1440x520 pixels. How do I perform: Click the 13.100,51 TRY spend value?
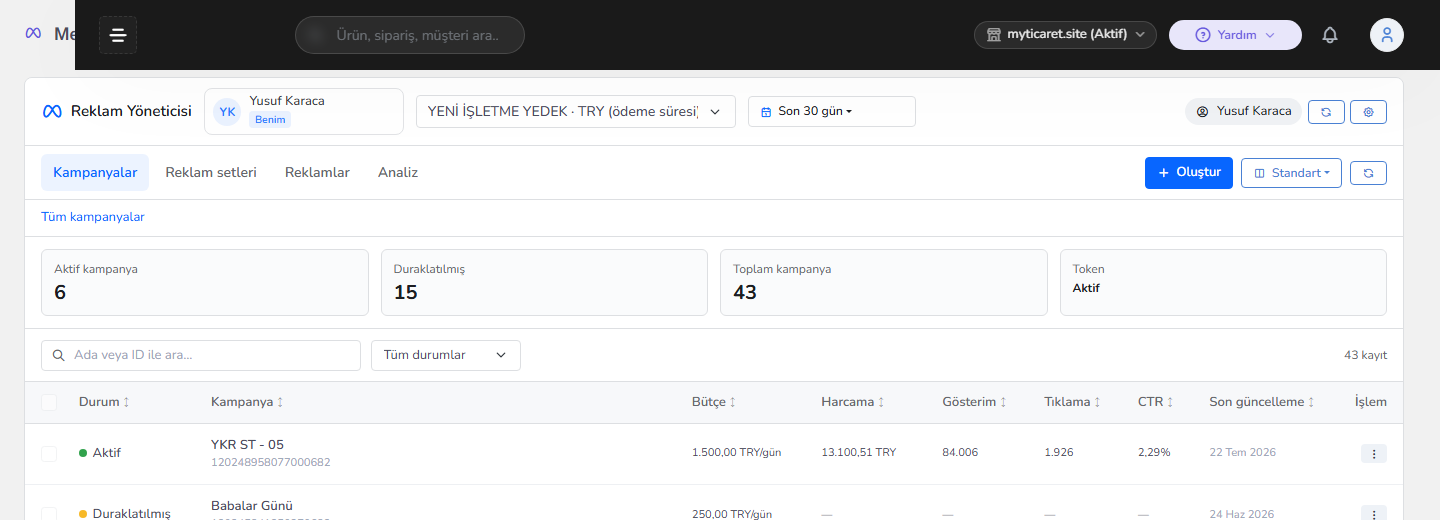point(859,453)
